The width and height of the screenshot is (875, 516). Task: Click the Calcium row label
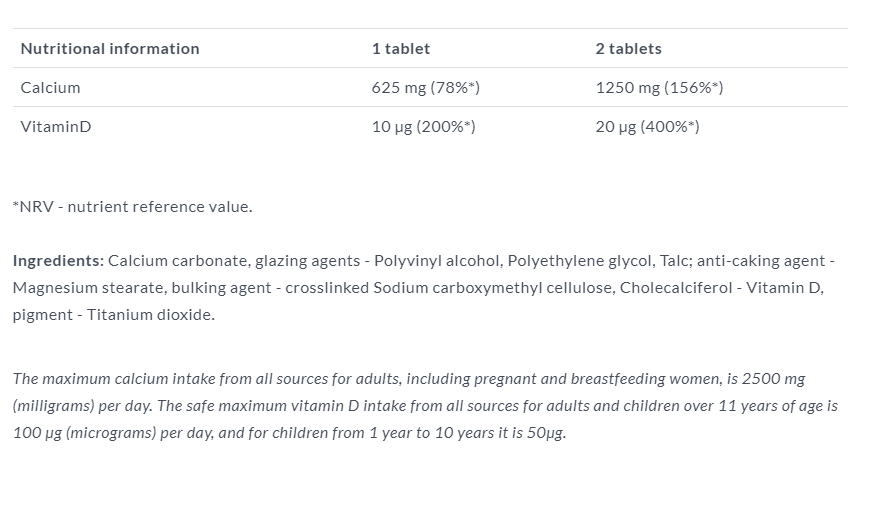pos(50,88)
